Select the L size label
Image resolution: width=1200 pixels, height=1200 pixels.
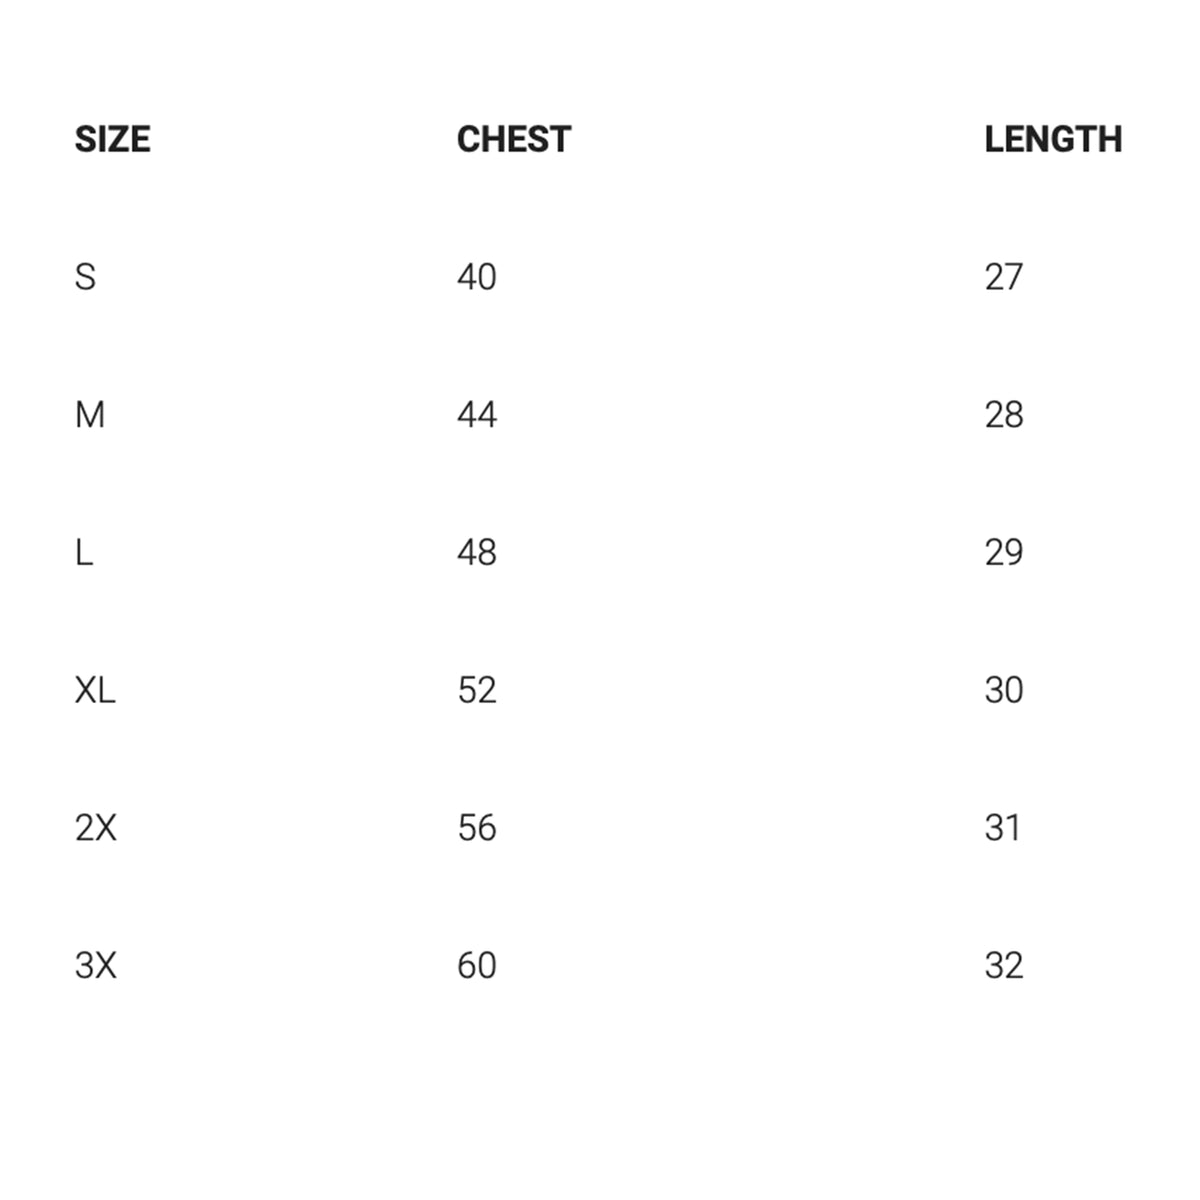tap(84, 553)
